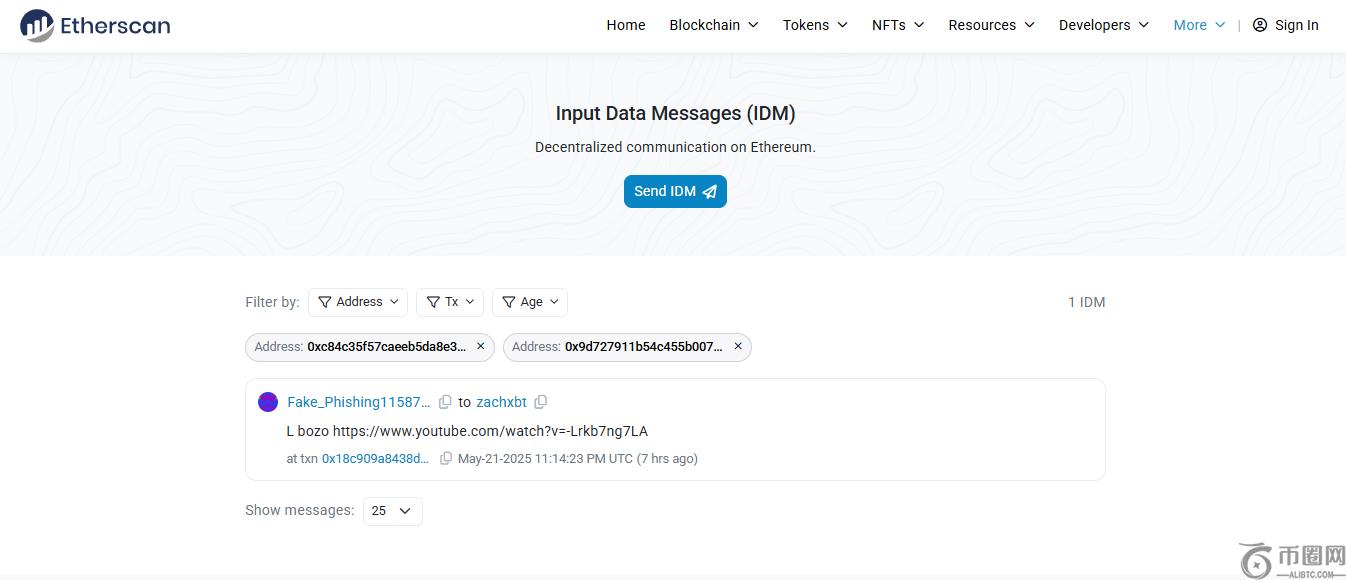Open the Tokens menu
This screenshot has height=580, width=1346.
tap(815, 25)
